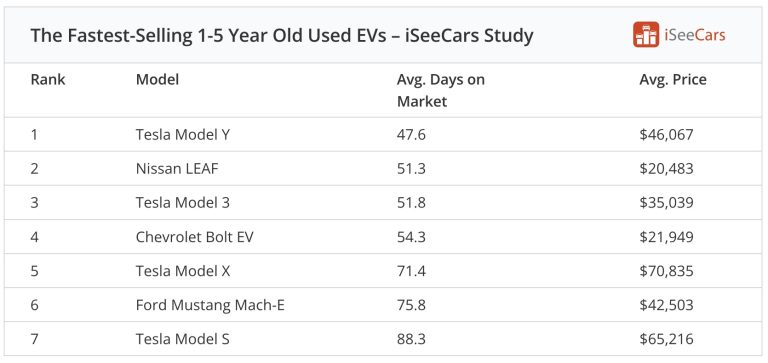Screen dimensions: 768x363
Task: Click the iSeeCars logo icon
Action: coord(646,35)
